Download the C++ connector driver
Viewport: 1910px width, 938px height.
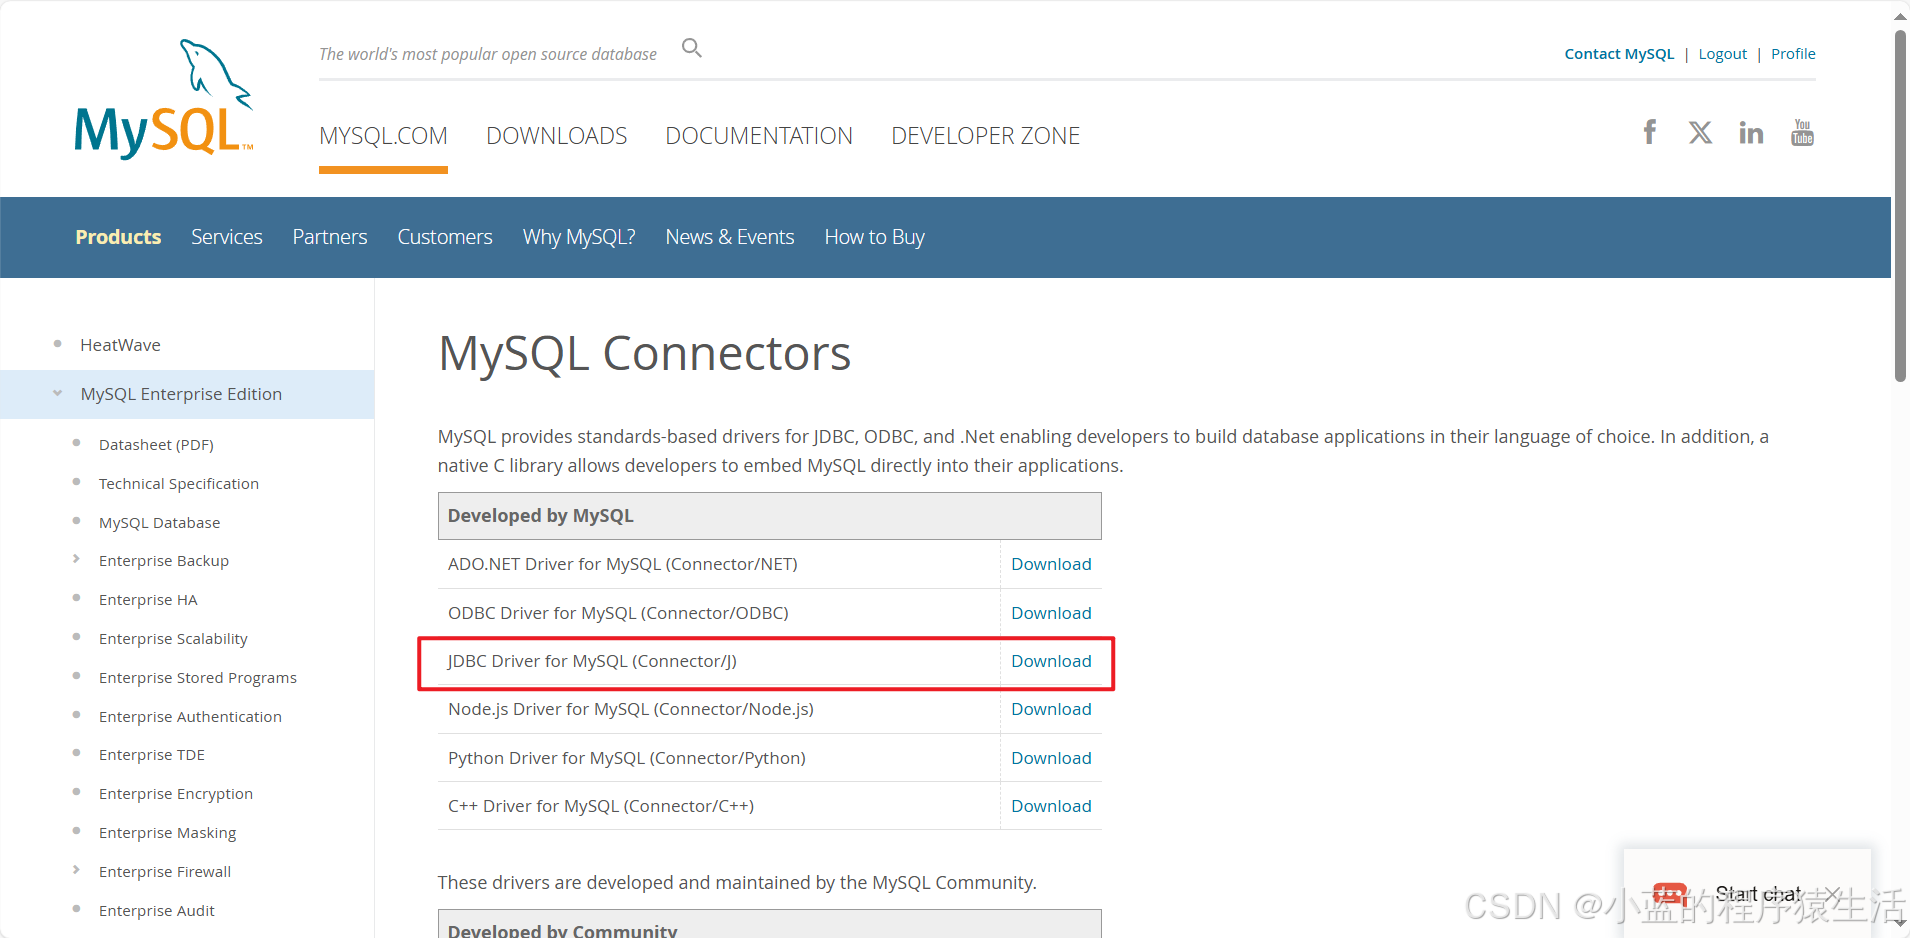tap(1051, 806)
